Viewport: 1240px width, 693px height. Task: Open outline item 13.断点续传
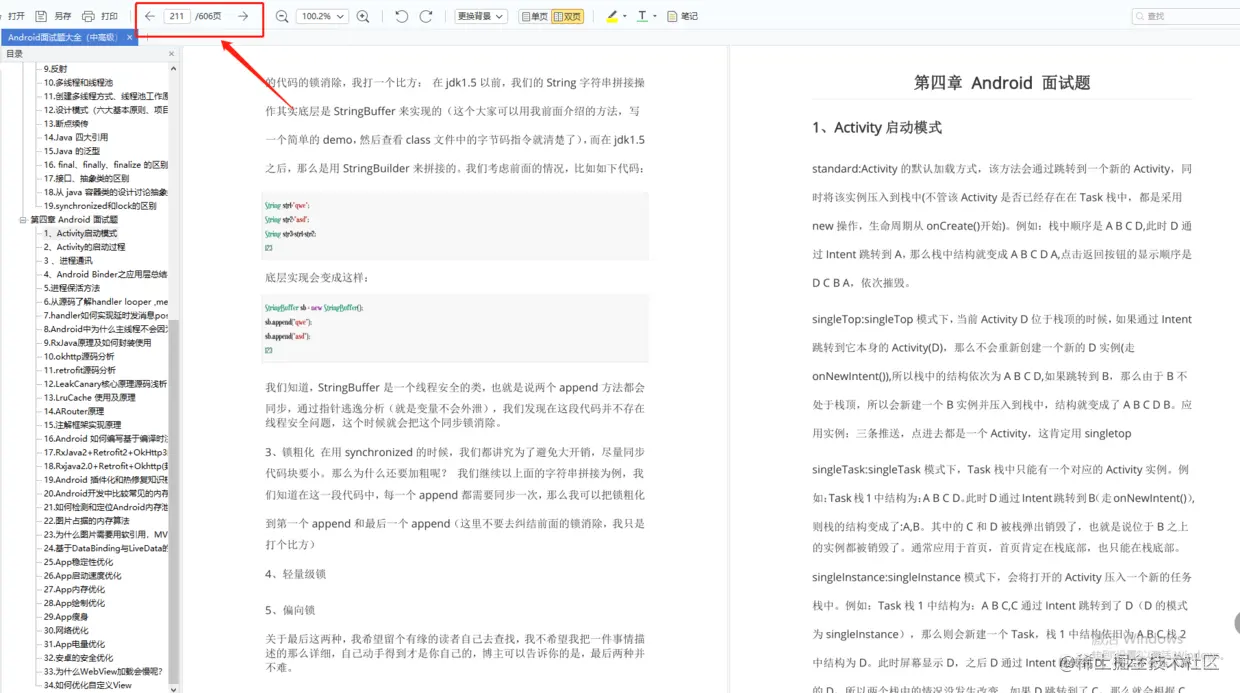pos(66,124)
